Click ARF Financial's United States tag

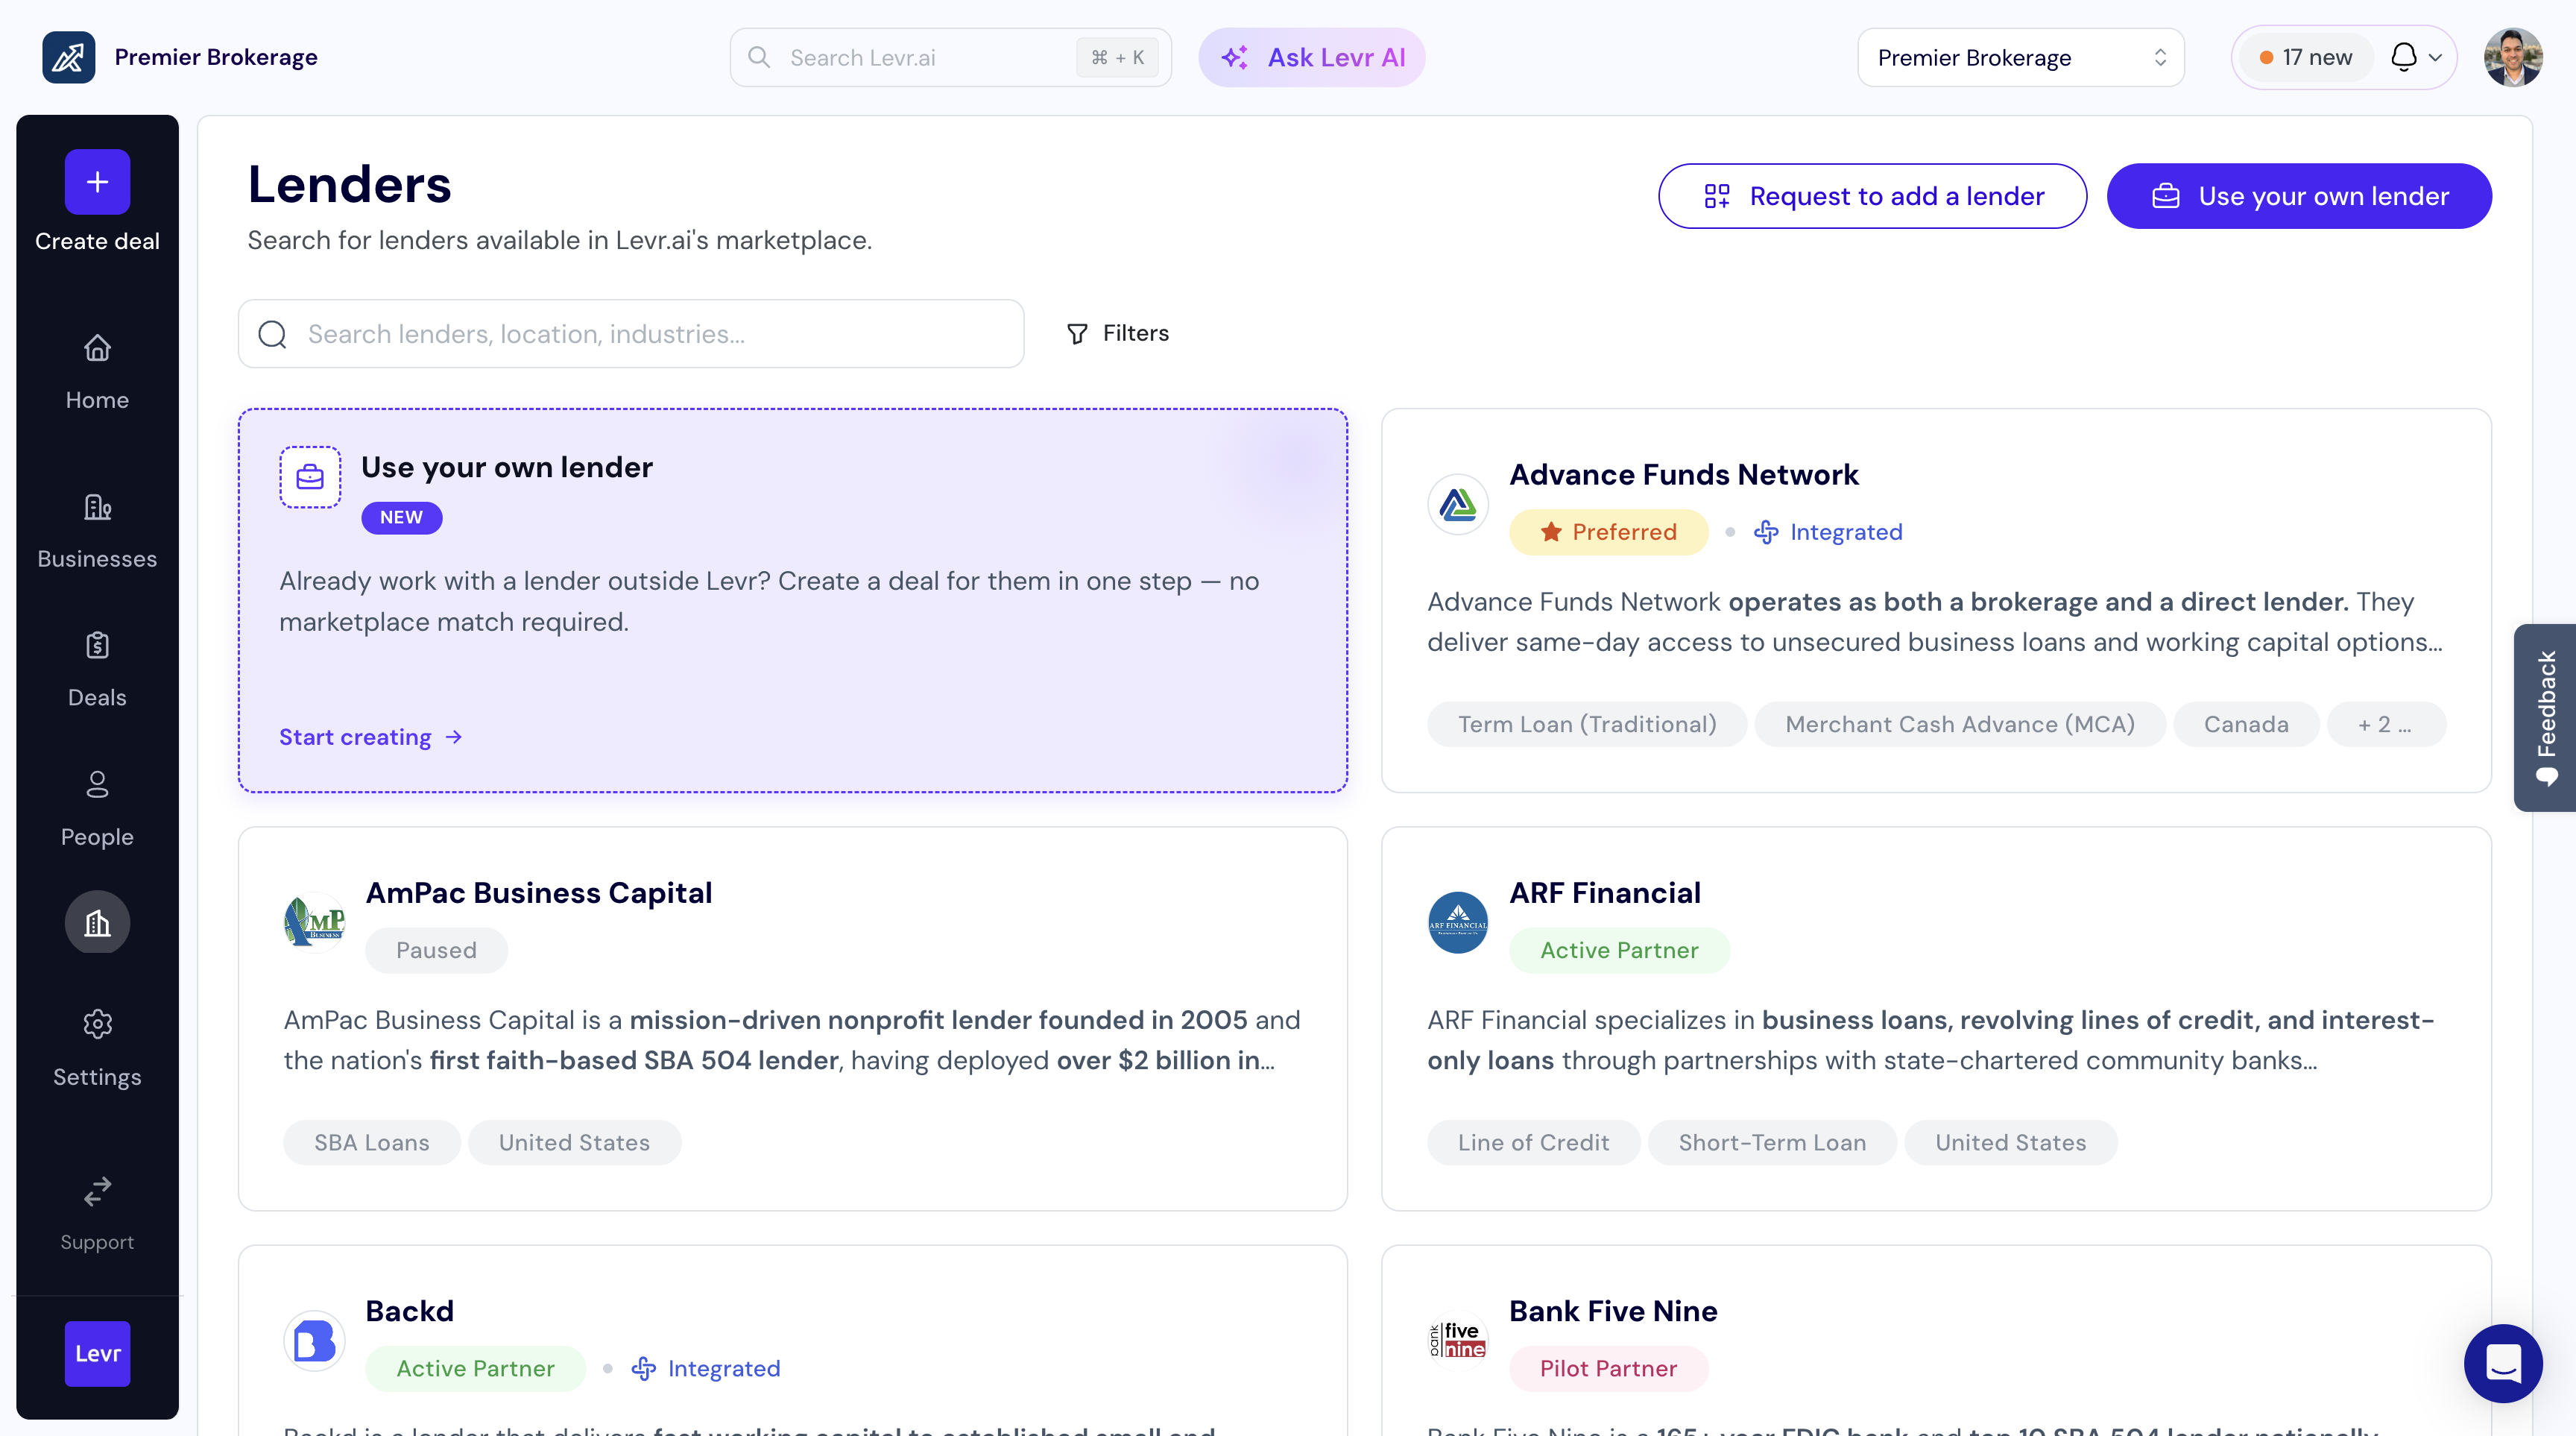point(2010,1142)
